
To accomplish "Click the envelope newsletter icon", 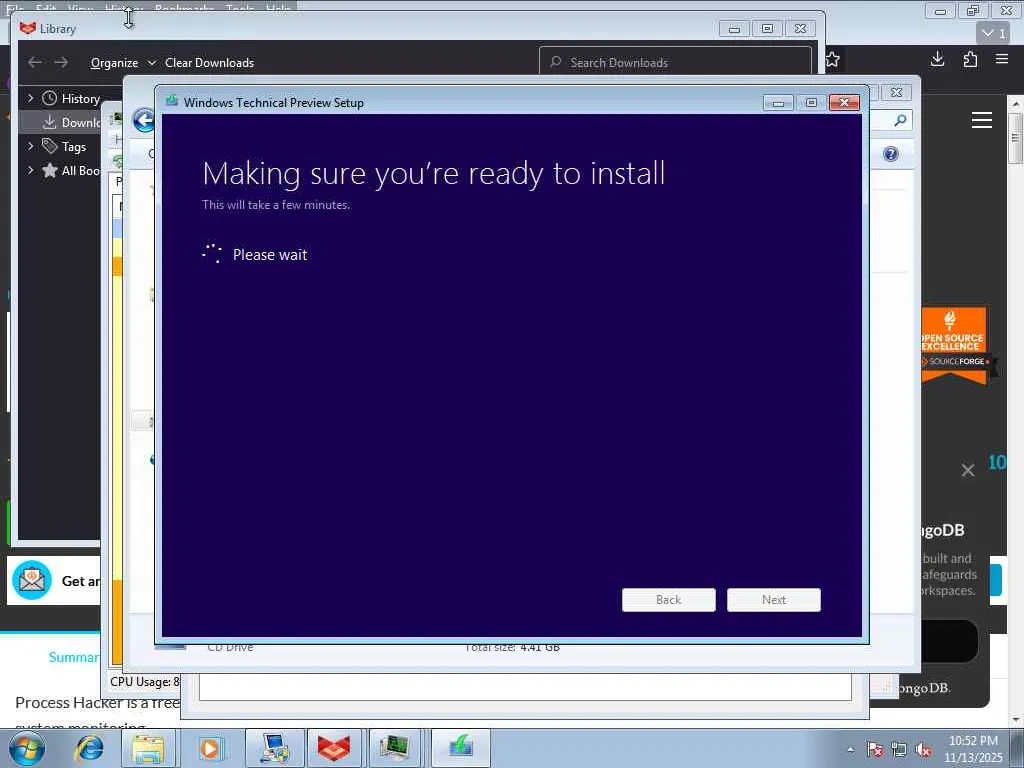I will (31, 580).
